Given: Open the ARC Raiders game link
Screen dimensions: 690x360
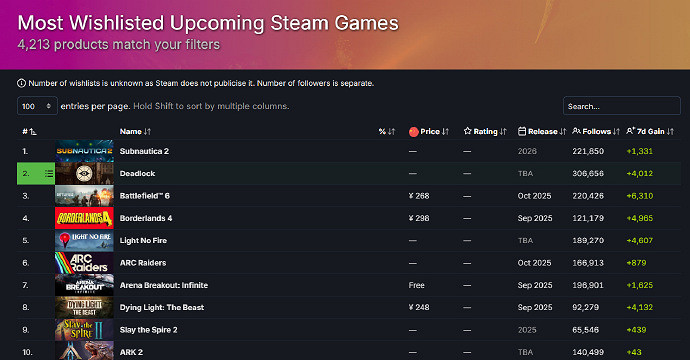Looking at the screenshot, I should [x=143, y=263].
